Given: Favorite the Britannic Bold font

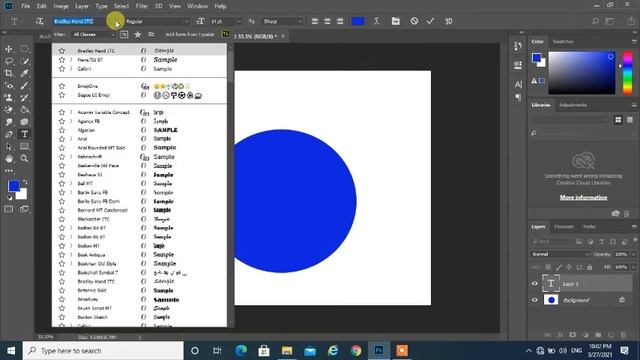Looking at the screenshot, I should pos(62,291).
